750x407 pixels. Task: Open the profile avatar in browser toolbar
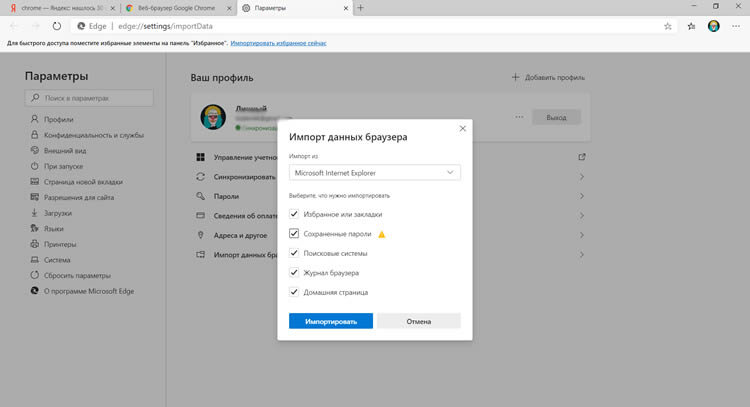[714, 26]
